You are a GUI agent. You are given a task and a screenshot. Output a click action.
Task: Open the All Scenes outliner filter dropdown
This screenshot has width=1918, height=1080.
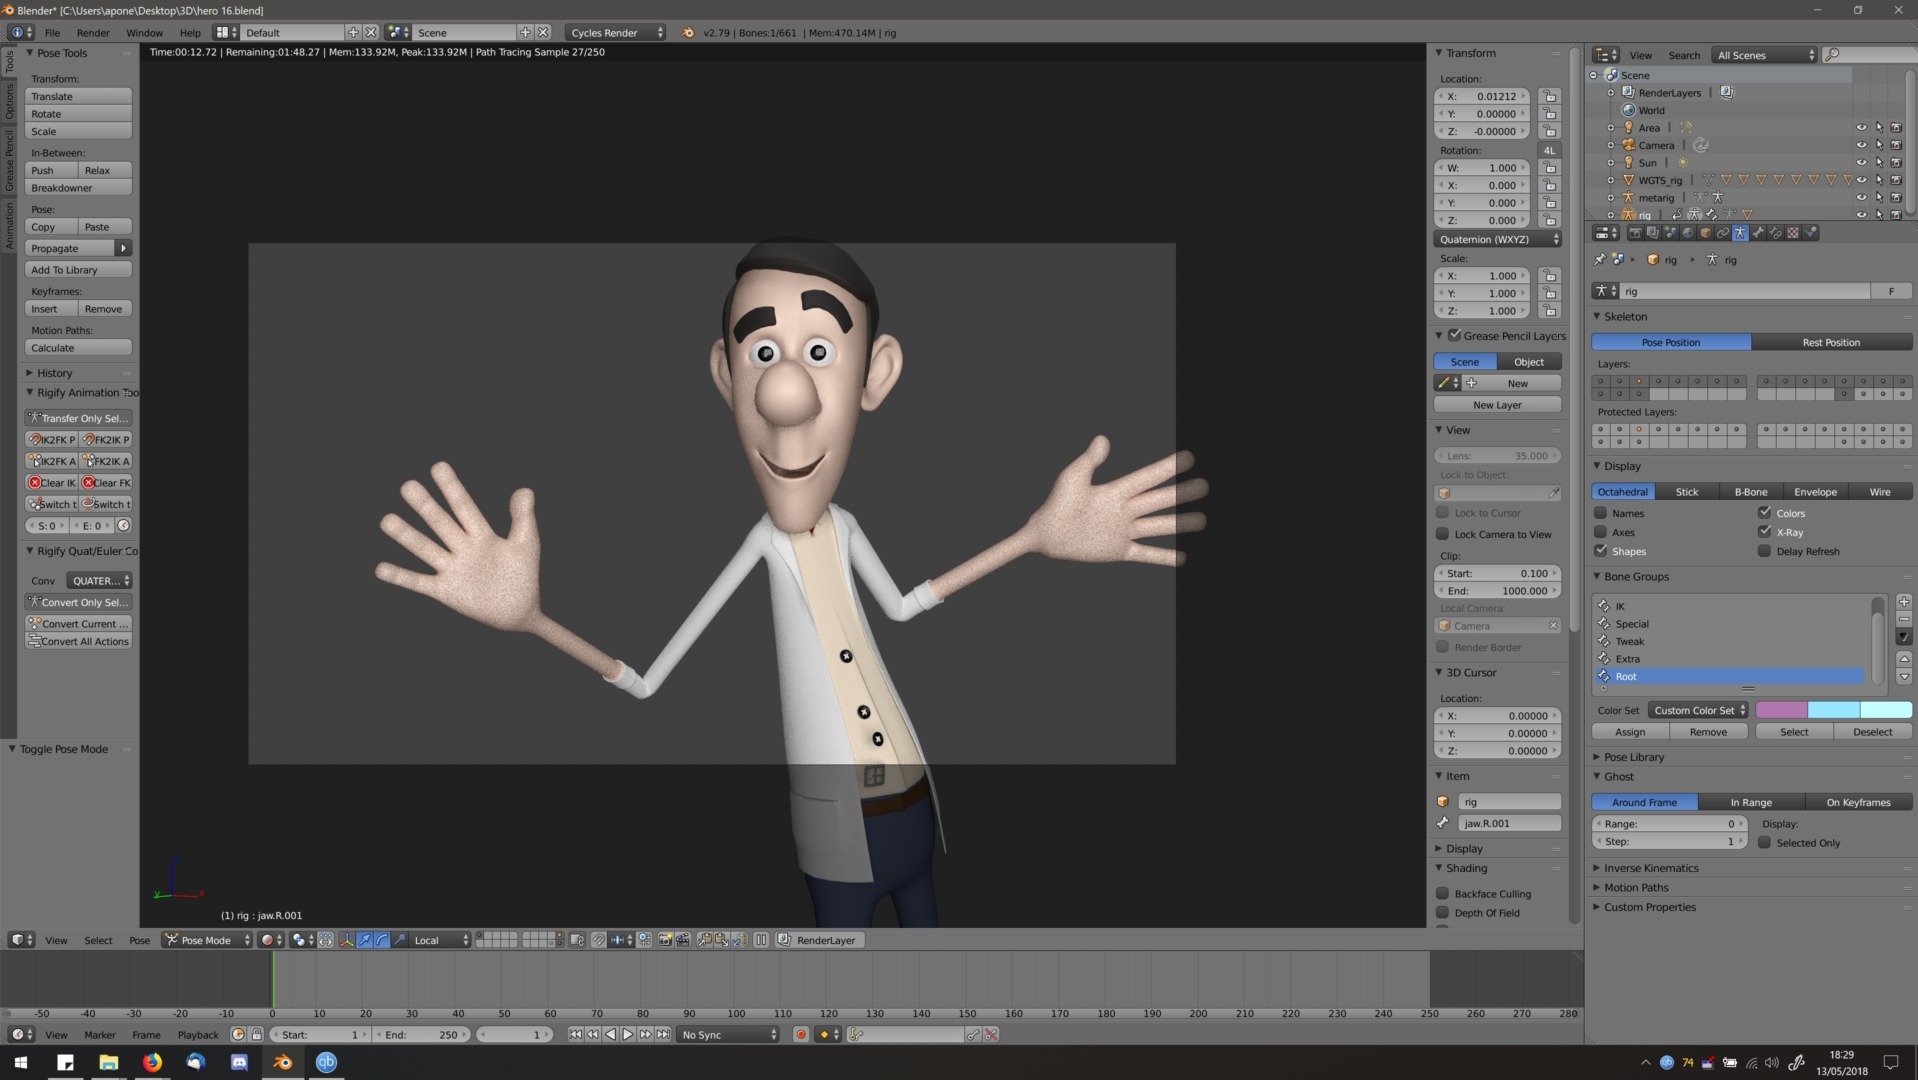coord(1765,55)
